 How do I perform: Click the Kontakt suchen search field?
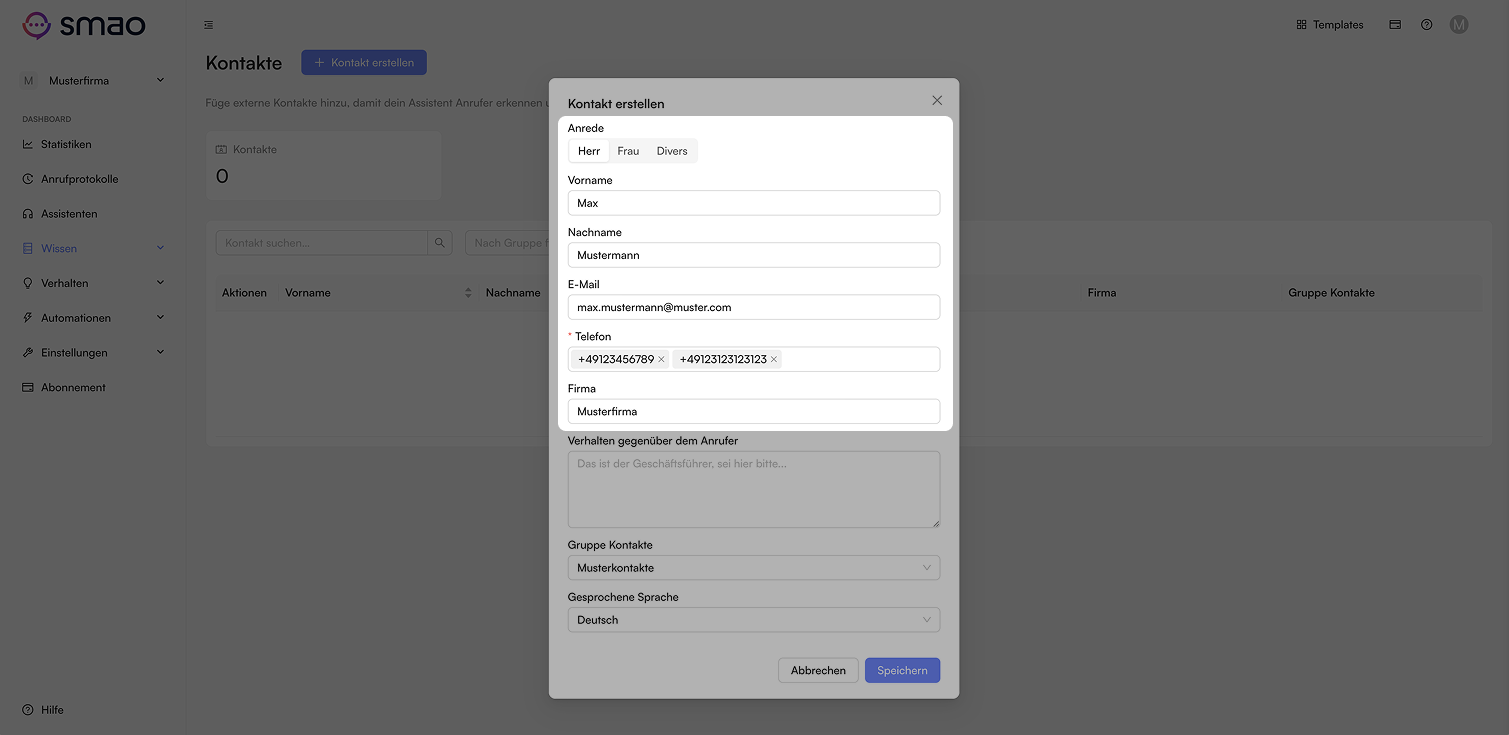coord(322,243)
